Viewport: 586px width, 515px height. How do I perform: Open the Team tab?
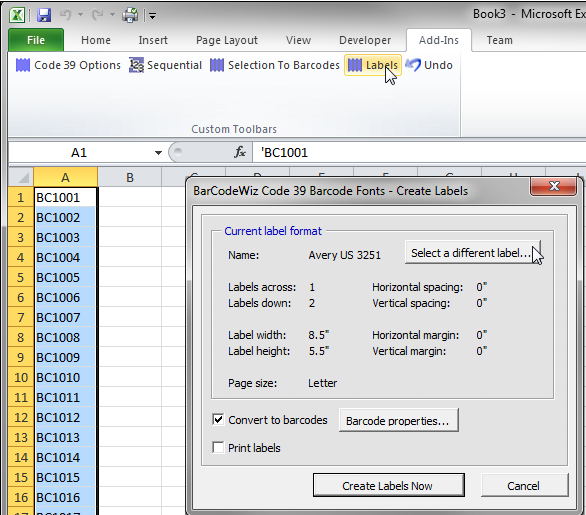pos(499,40)
